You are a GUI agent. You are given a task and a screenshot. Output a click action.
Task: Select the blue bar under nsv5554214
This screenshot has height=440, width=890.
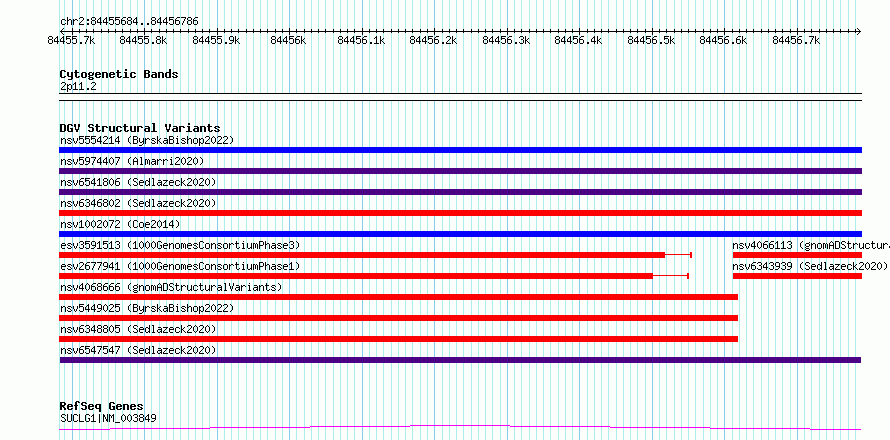coord(460,150)
